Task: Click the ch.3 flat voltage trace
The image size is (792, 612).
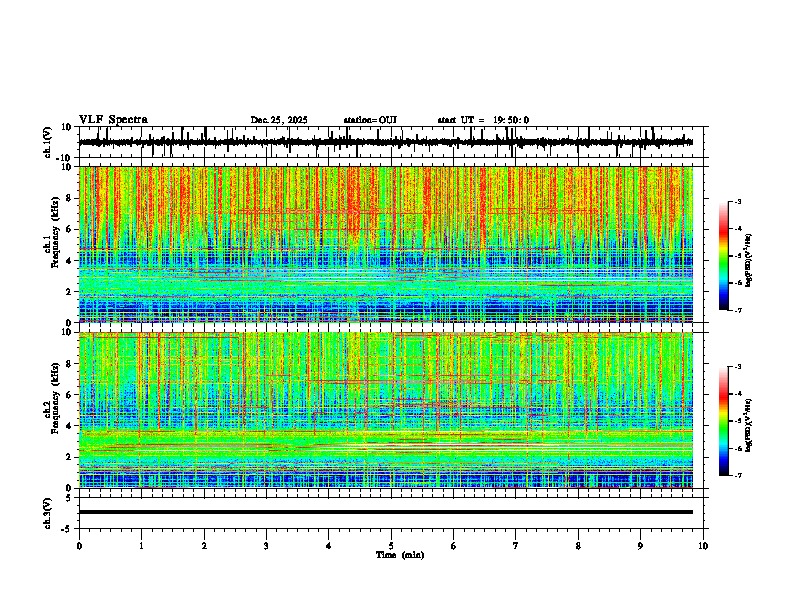Action: coord(386,512)
